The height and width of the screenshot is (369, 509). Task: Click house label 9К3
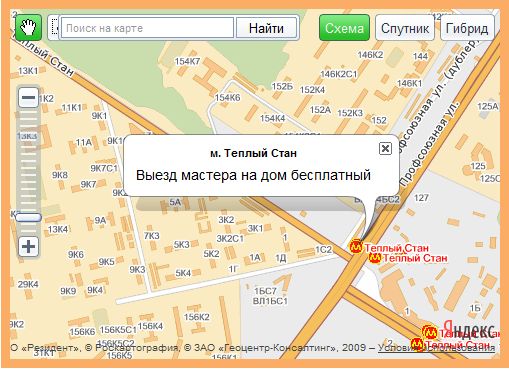137,269
